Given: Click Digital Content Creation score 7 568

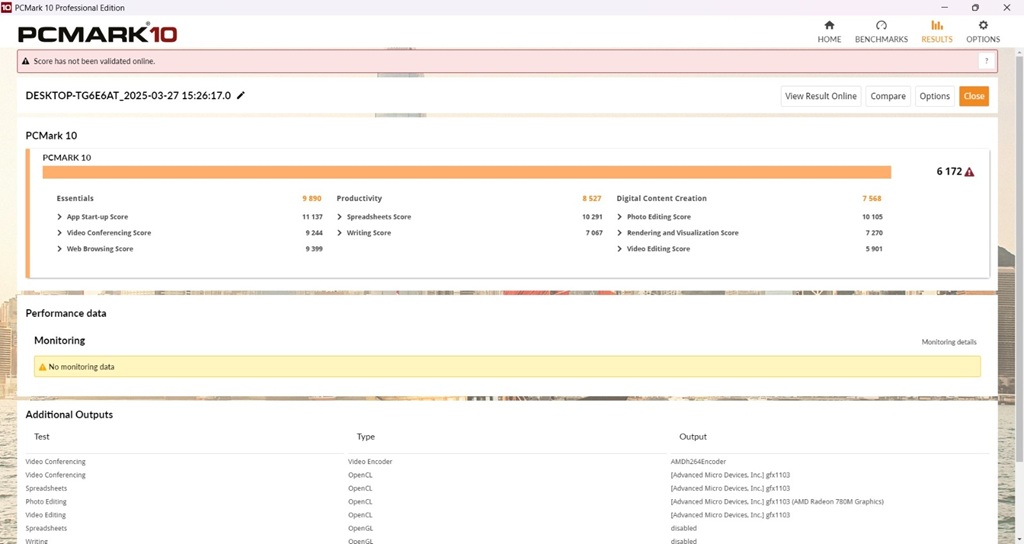Looking at the screenshot, I should [872, 199].
